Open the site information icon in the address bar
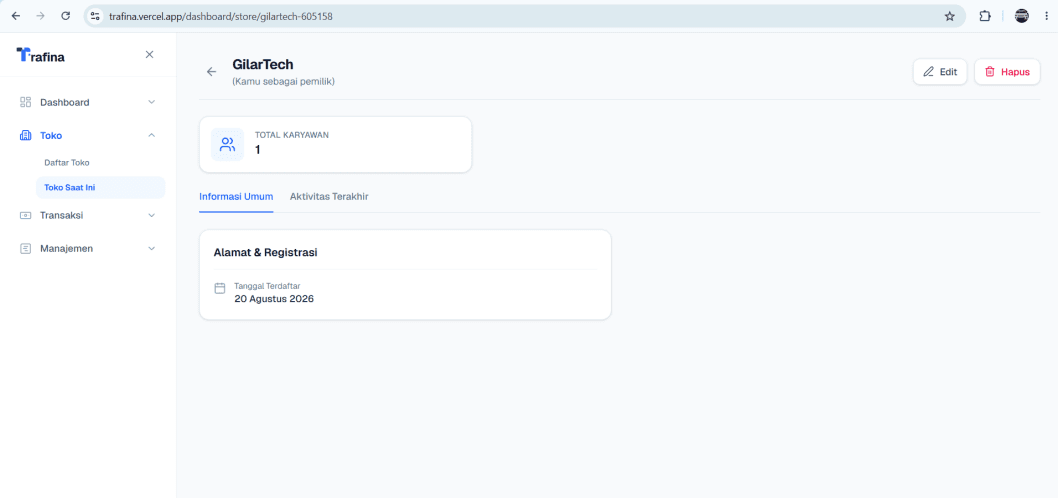This screenshot has height=499, width=1059. pos(95,16)
